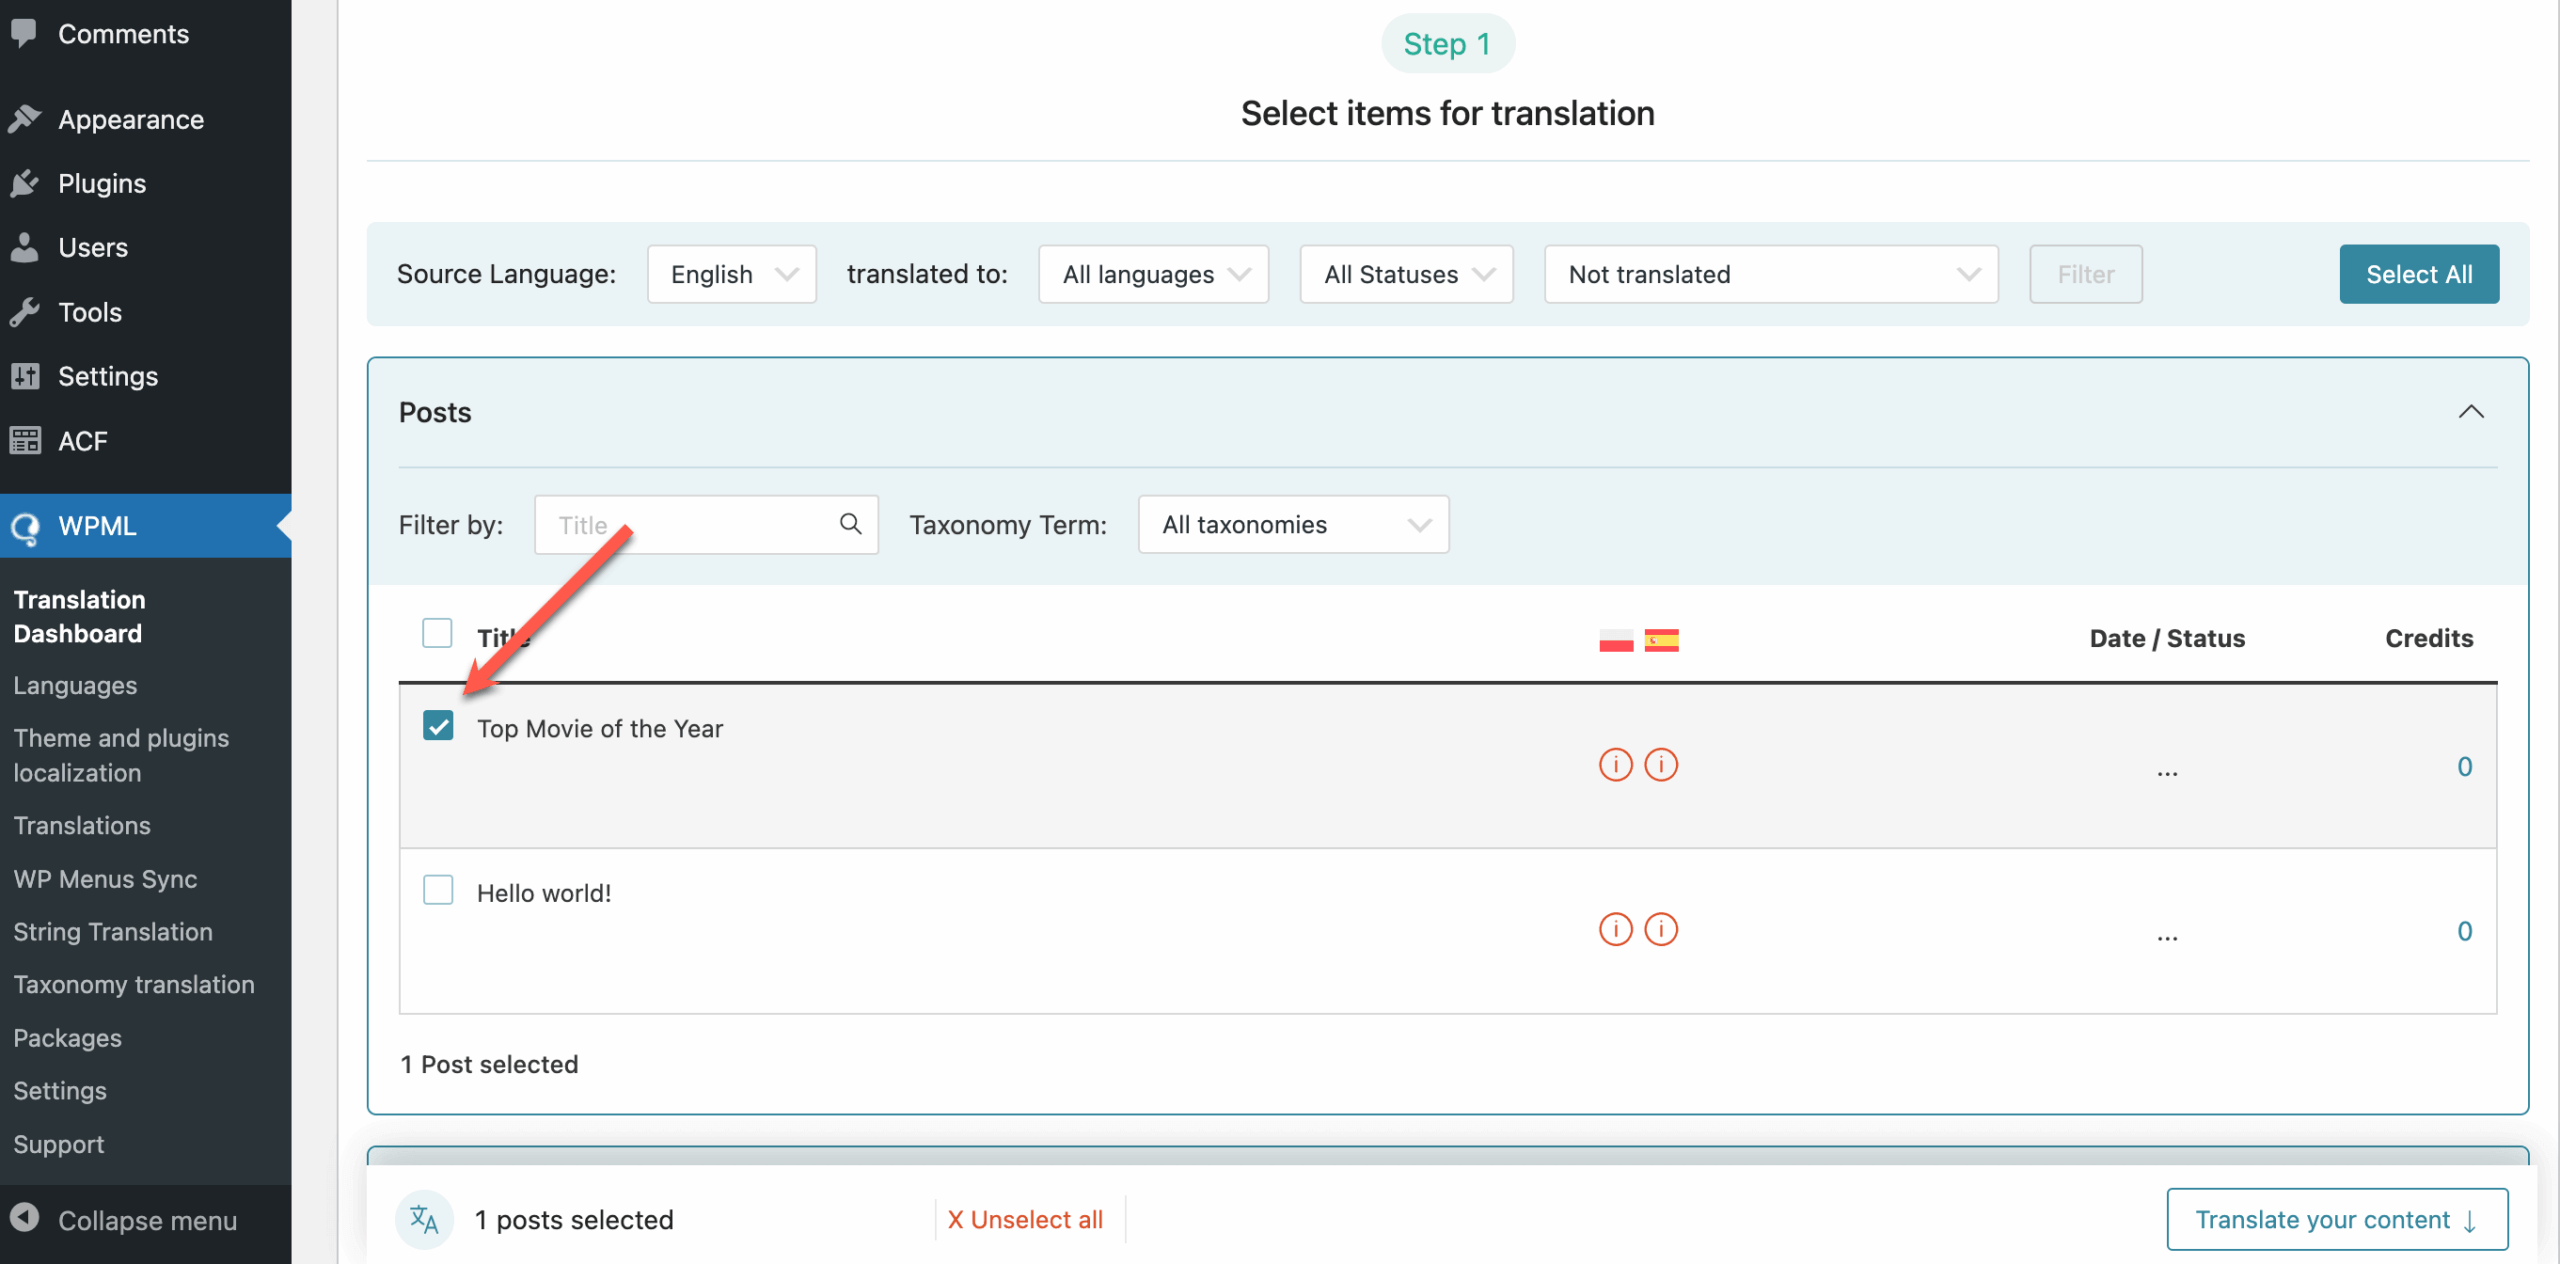This screenshot has height=1264, width=2560.
Task: Click the Spanish flag column header
Action: point(1661,640)
